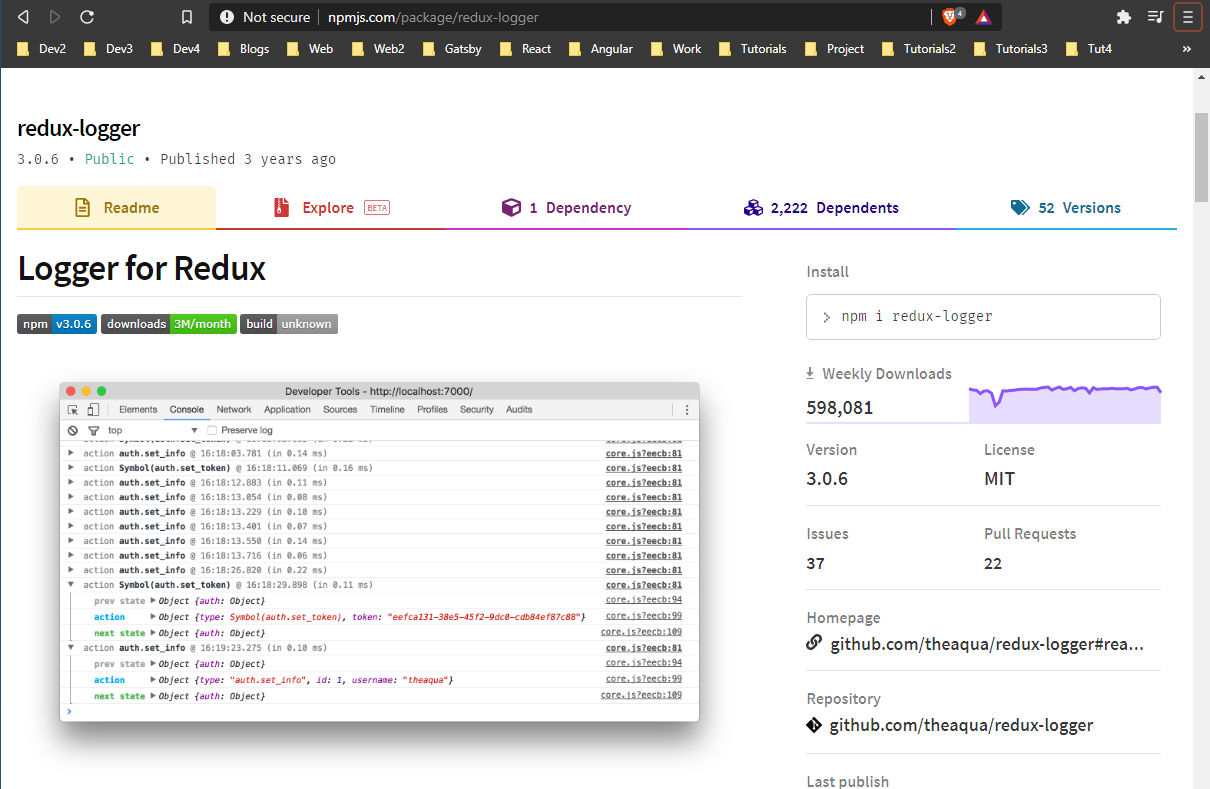
Task: Open the Tutorials bookmarks folder
Action: [x=753, y=48]
